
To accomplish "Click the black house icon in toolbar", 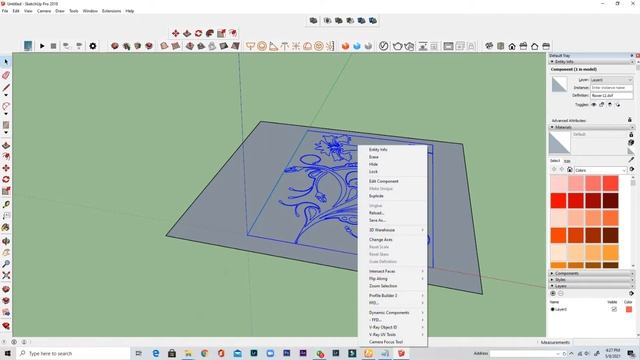I will 512,46.
